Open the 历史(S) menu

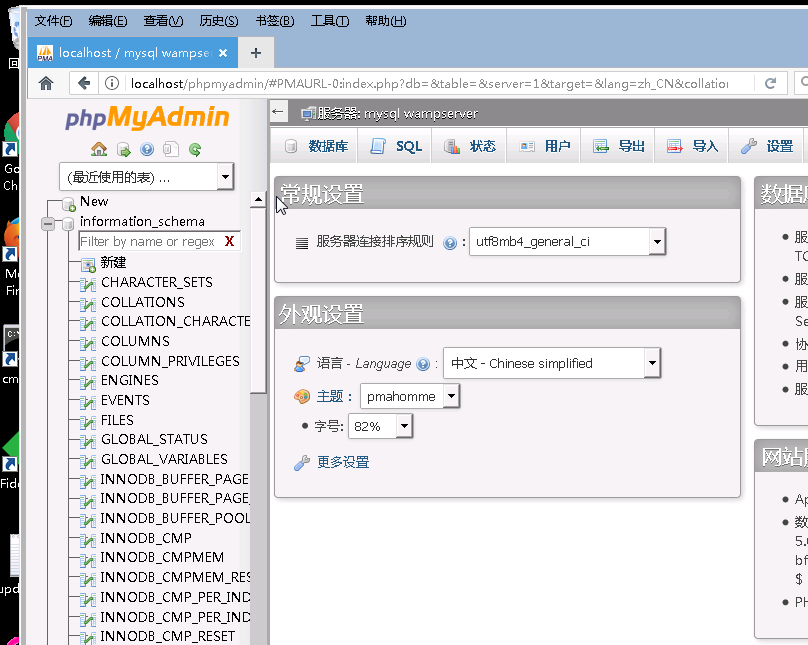[x=218, y=21]
